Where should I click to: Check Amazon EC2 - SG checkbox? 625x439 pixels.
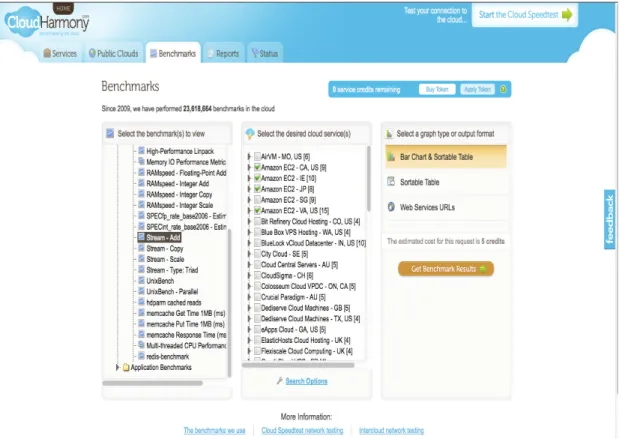pos(257,199)
